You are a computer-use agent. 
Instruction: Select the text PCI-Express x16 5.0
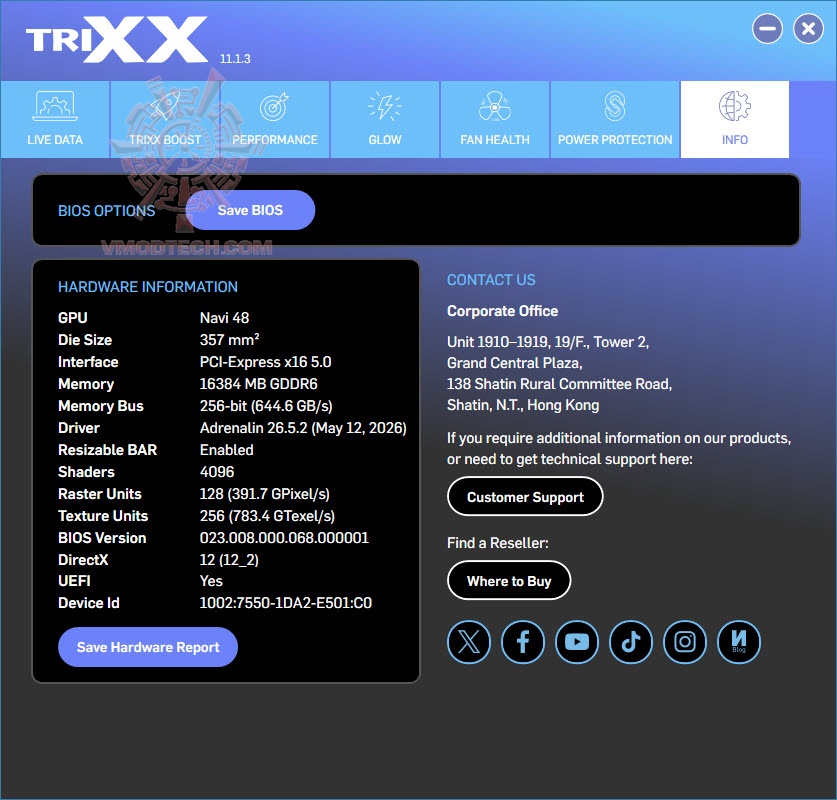[265, 362]
